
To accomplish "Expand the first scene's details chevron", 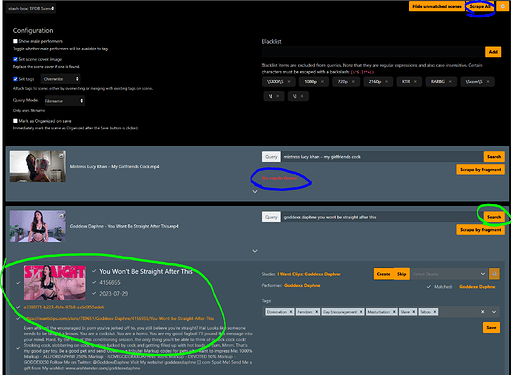I will tap(255, 192).
